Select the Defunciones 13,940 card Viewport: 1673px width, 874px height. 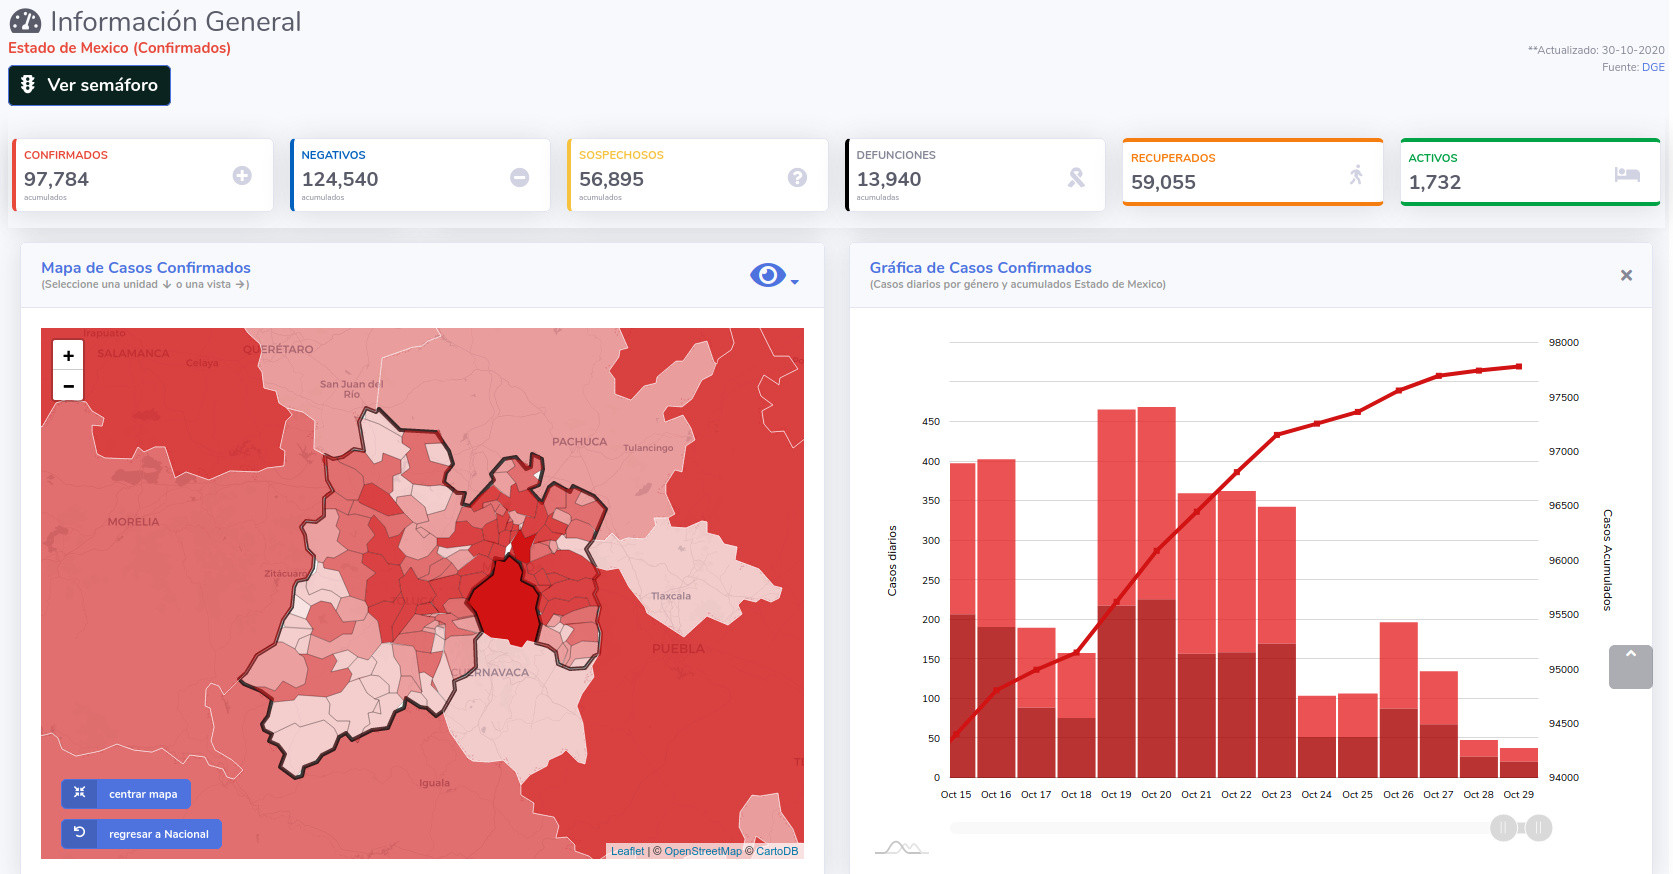pos(975,175)
